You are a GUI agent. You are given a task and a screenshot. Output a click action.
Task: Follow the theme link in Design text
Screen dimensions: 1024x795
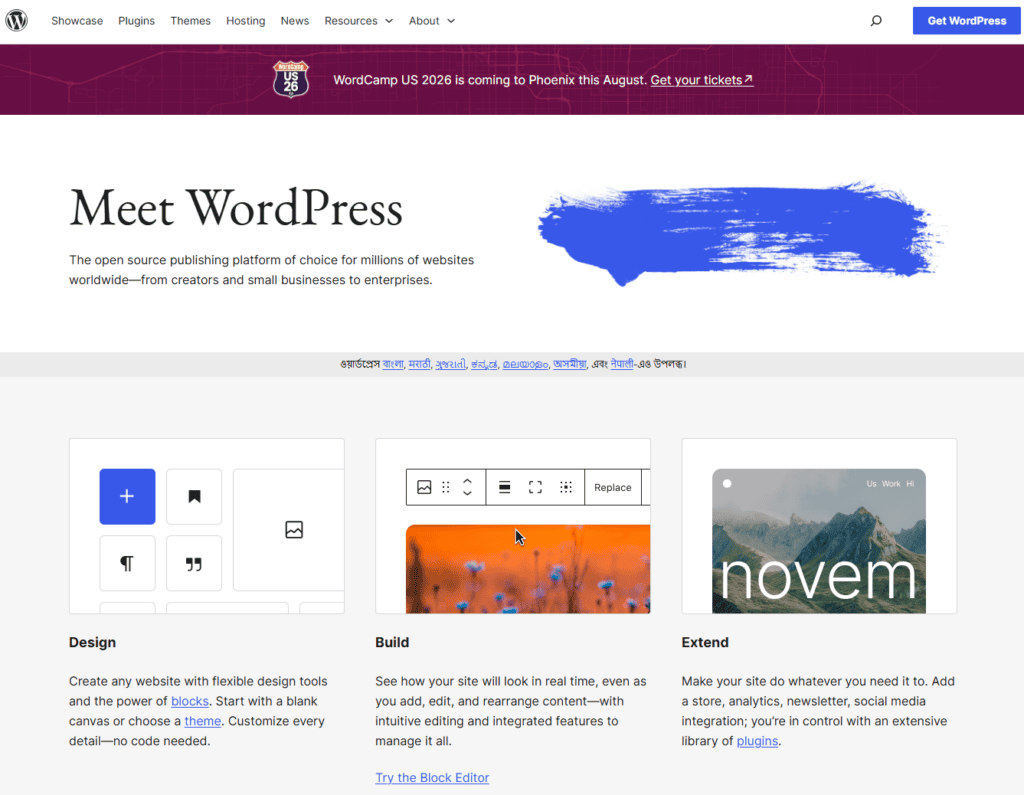pos(202,721)
